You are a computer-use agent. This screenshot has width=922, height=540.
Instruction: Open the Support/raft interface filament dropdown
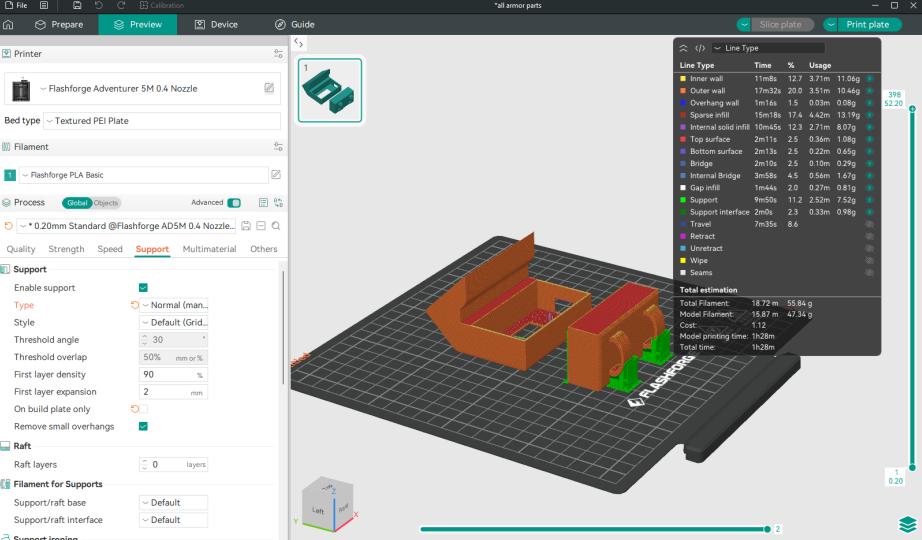click(174, 520)
